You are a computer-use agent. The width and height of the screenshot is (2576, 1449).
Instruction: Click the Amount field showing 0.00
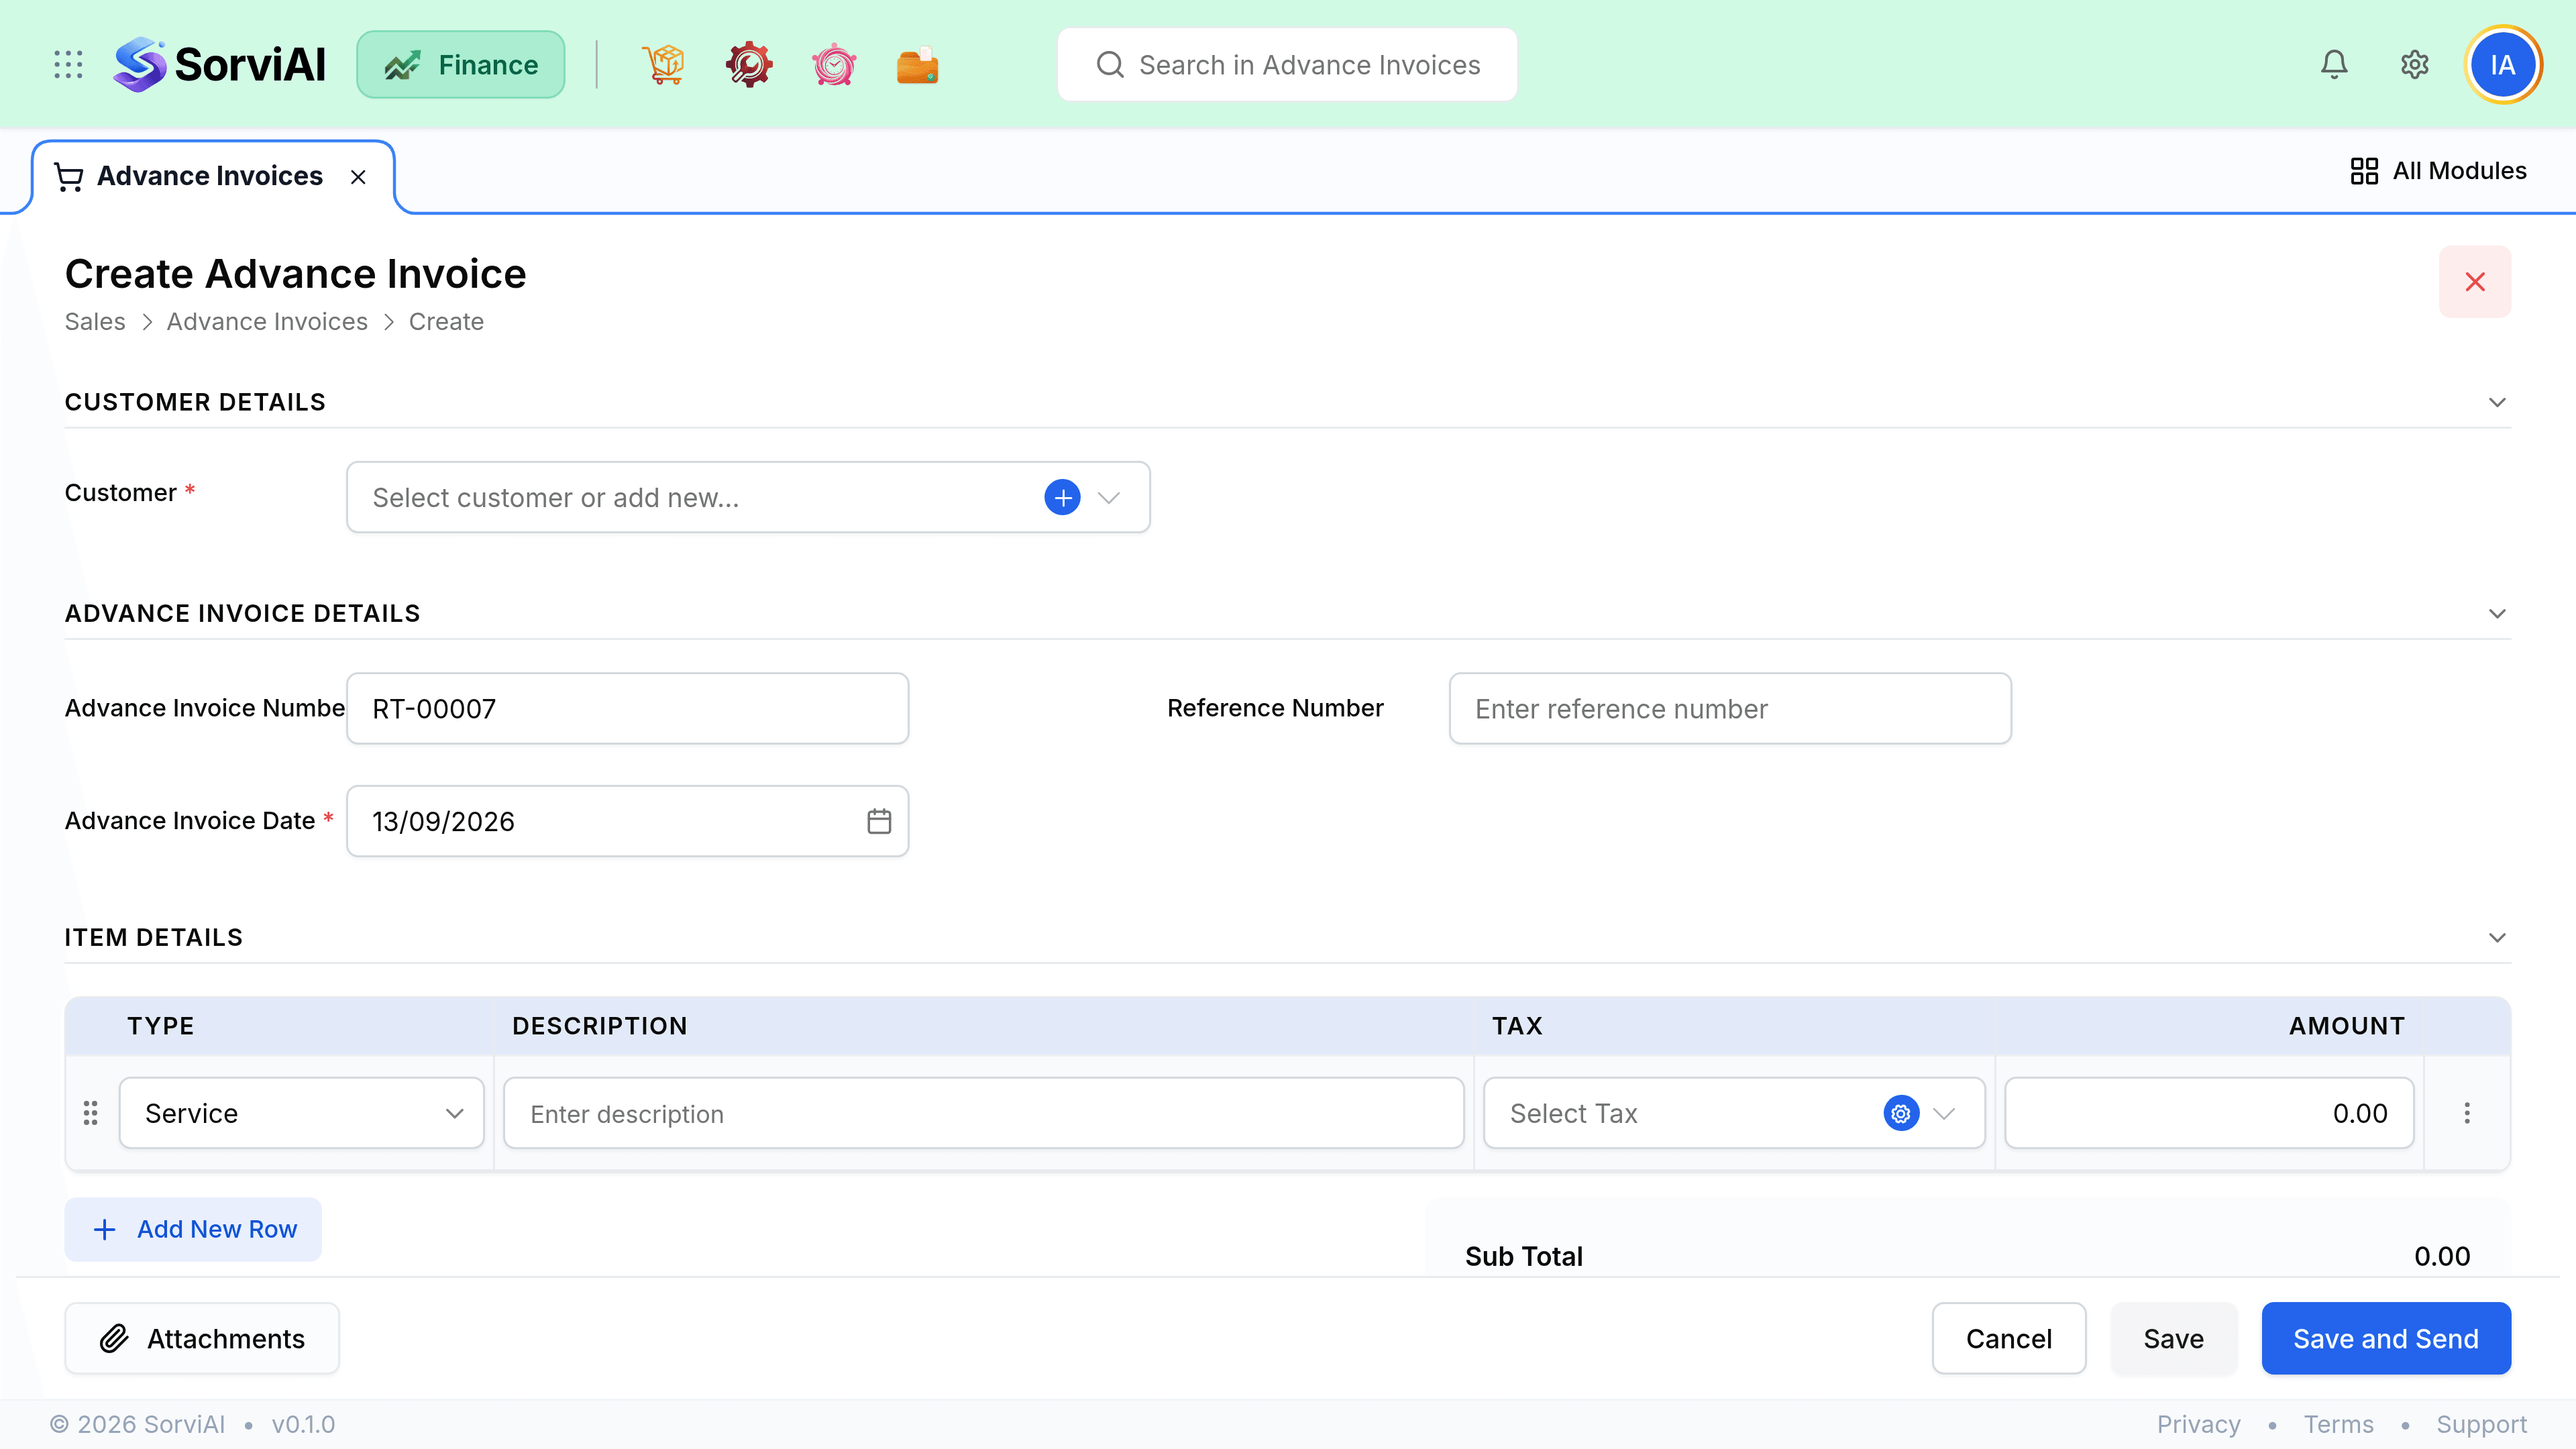click(2209, 1113)
